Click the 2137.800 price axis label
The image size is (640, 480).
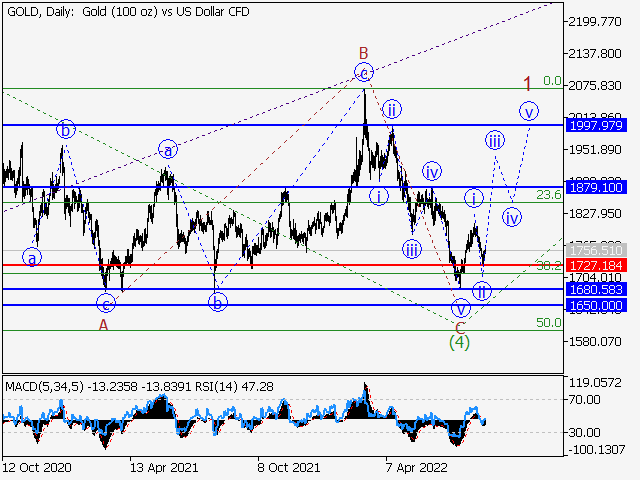click(x=595, y=53)
